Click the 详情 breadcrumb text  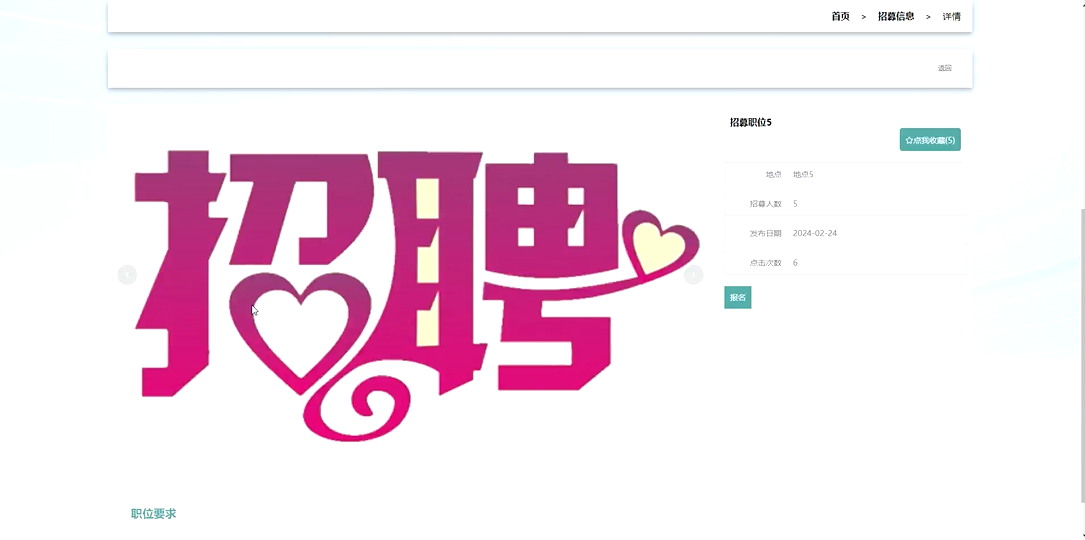(951, 17)
